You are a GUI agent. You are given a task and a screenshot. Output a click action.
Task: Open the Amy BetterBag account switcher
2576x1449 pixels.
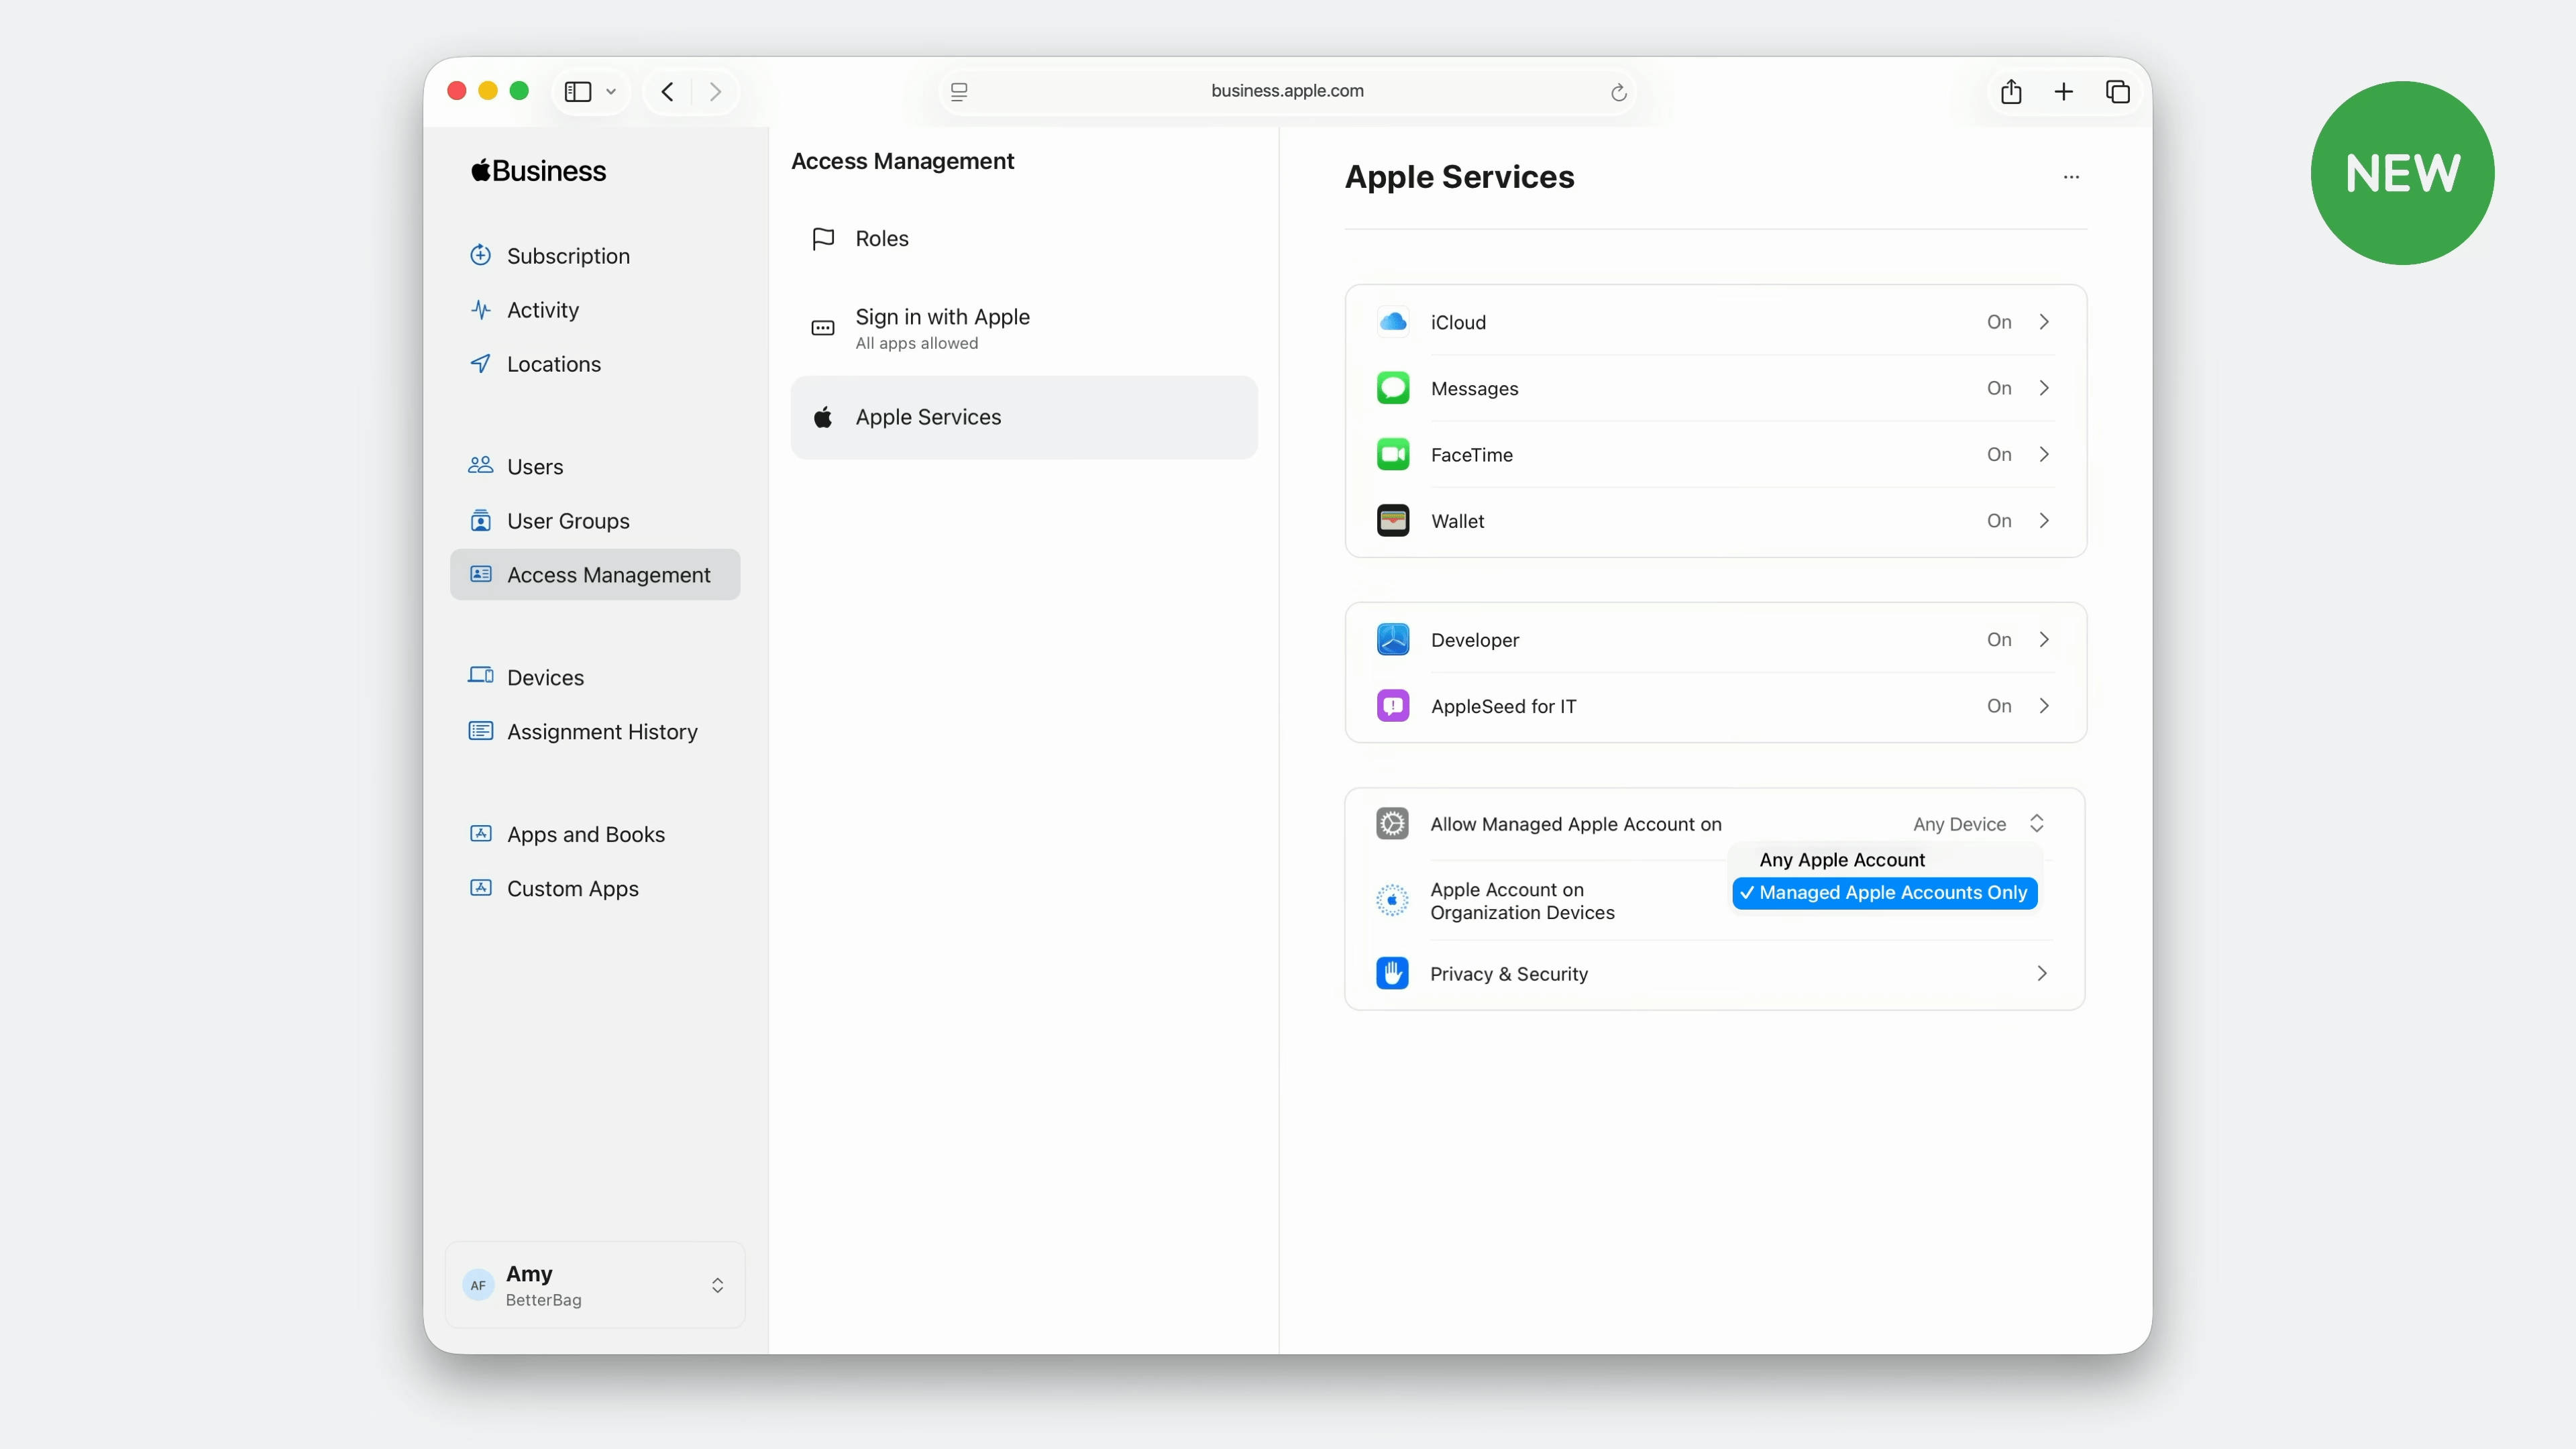(595, 1285)
